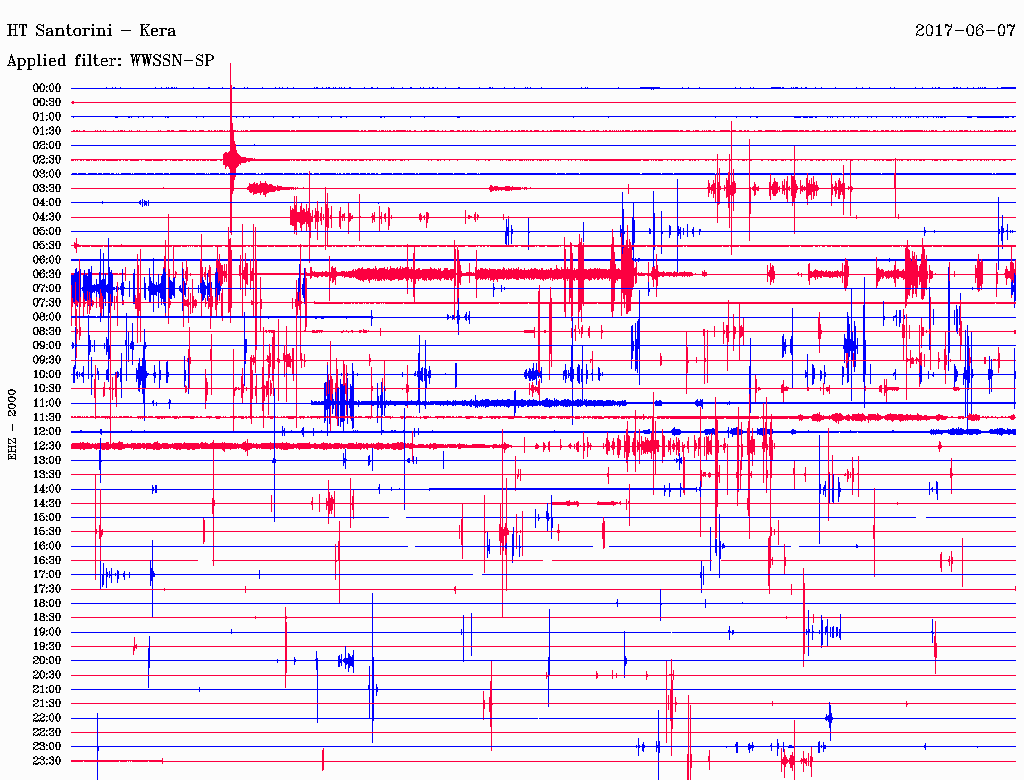Click the '17:30' time label
Image resolution: width=1024 pixels, height=780 pixels.
pyautogui.click(x=47, y=589)
